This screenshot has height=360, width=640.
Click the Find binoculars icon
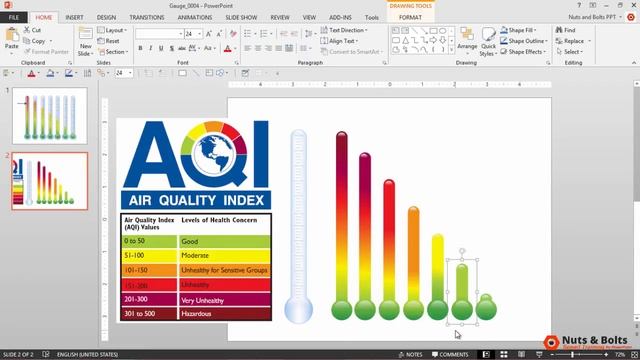[x=559, y=30]
